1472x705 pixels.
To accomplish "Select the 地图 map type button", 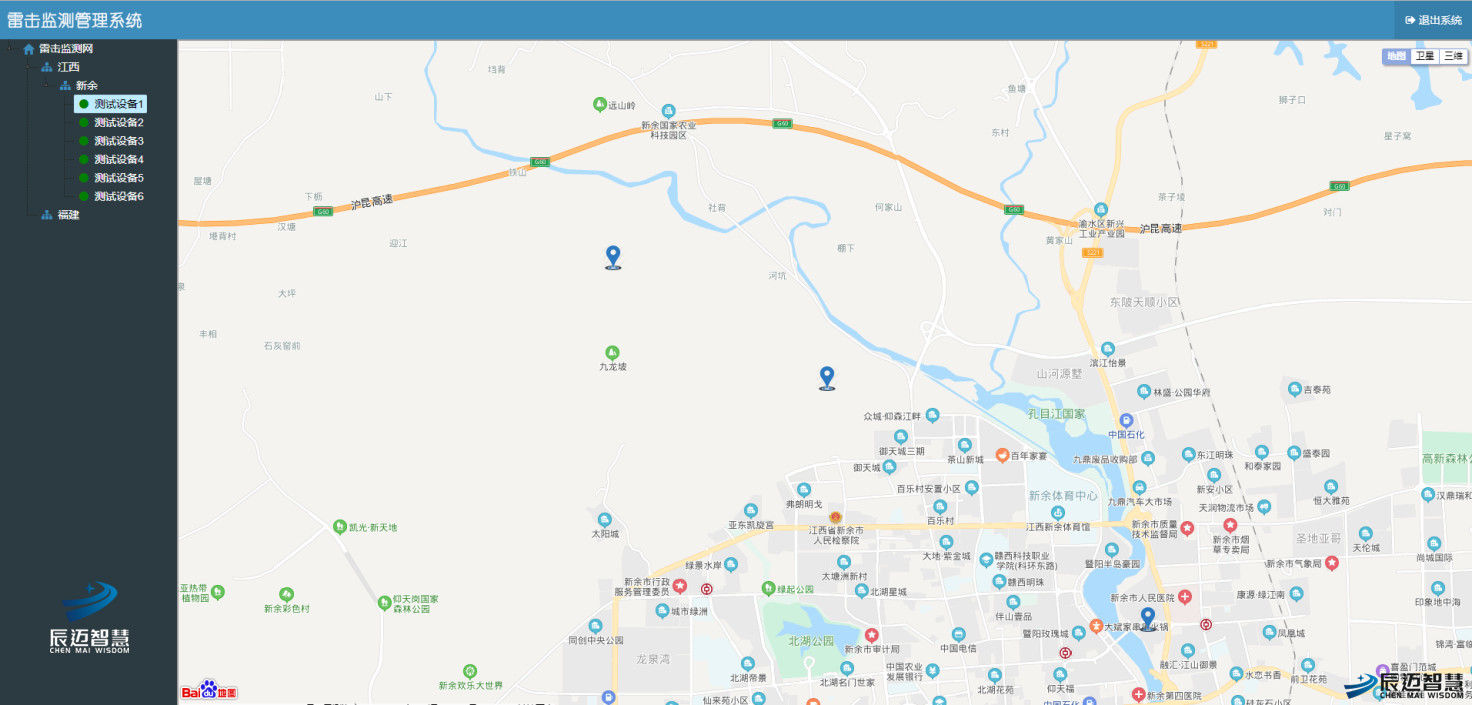I will 1396,56.
